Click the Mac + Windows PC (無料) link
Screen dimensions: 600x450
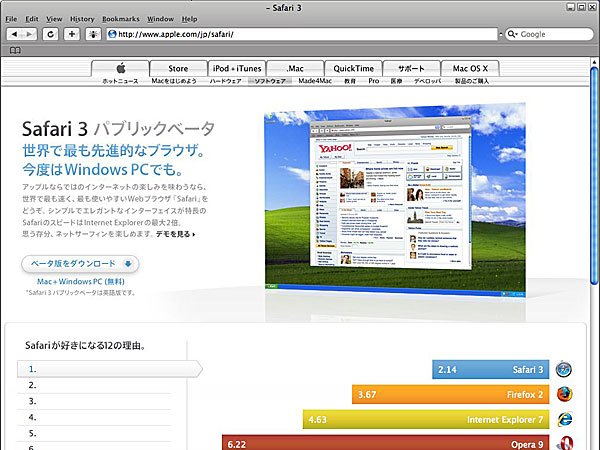pyautogui.click(x=81, y=282)
